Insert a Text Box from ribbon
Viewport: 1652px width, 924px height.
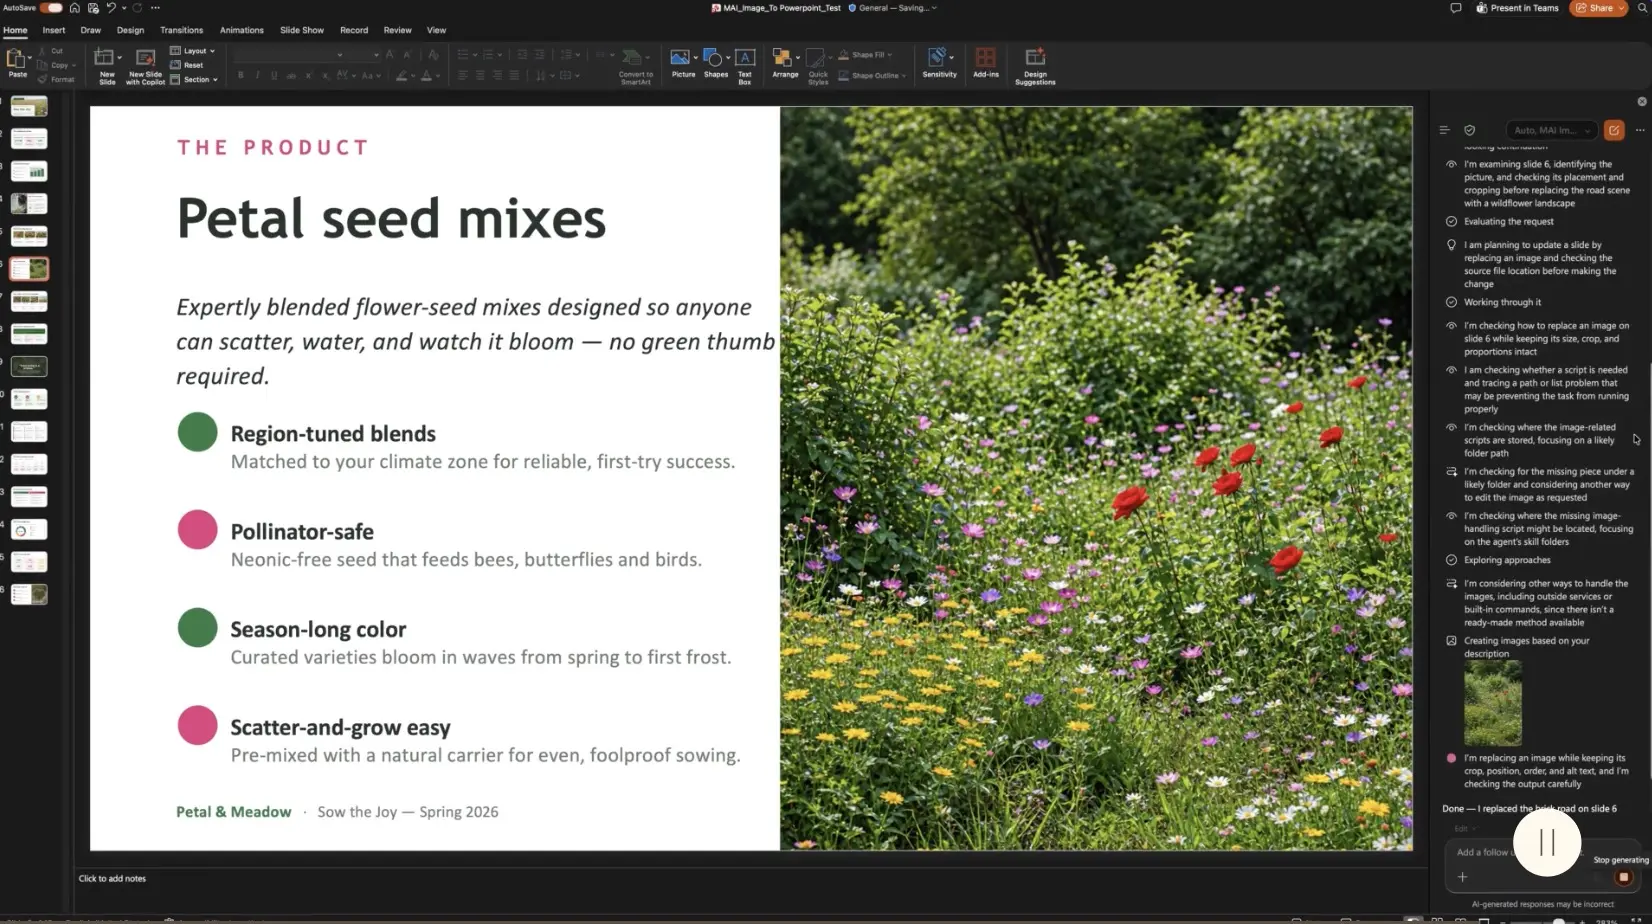(x=745, y=65)
